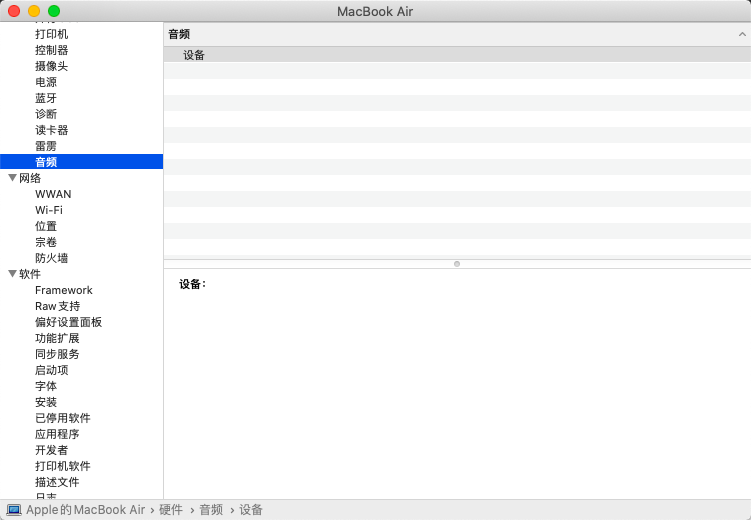The height and width of the screenshot is (520, 751).
Task: Open the 蓝牙 section
Action: (x=46, y=98)
